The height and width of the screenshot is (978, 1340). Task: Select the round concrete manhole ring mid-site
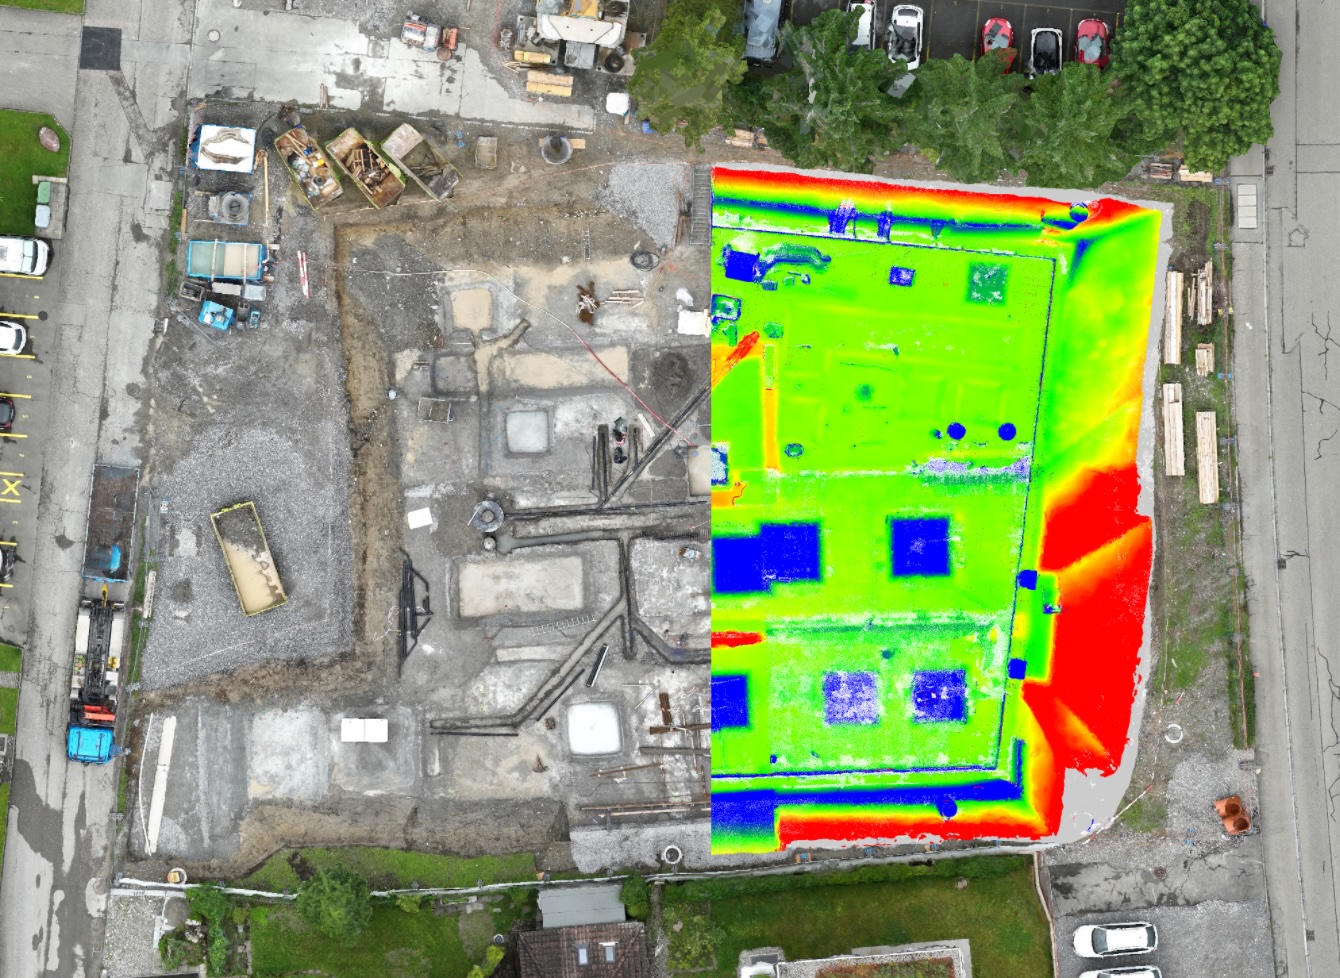(487, 516)
